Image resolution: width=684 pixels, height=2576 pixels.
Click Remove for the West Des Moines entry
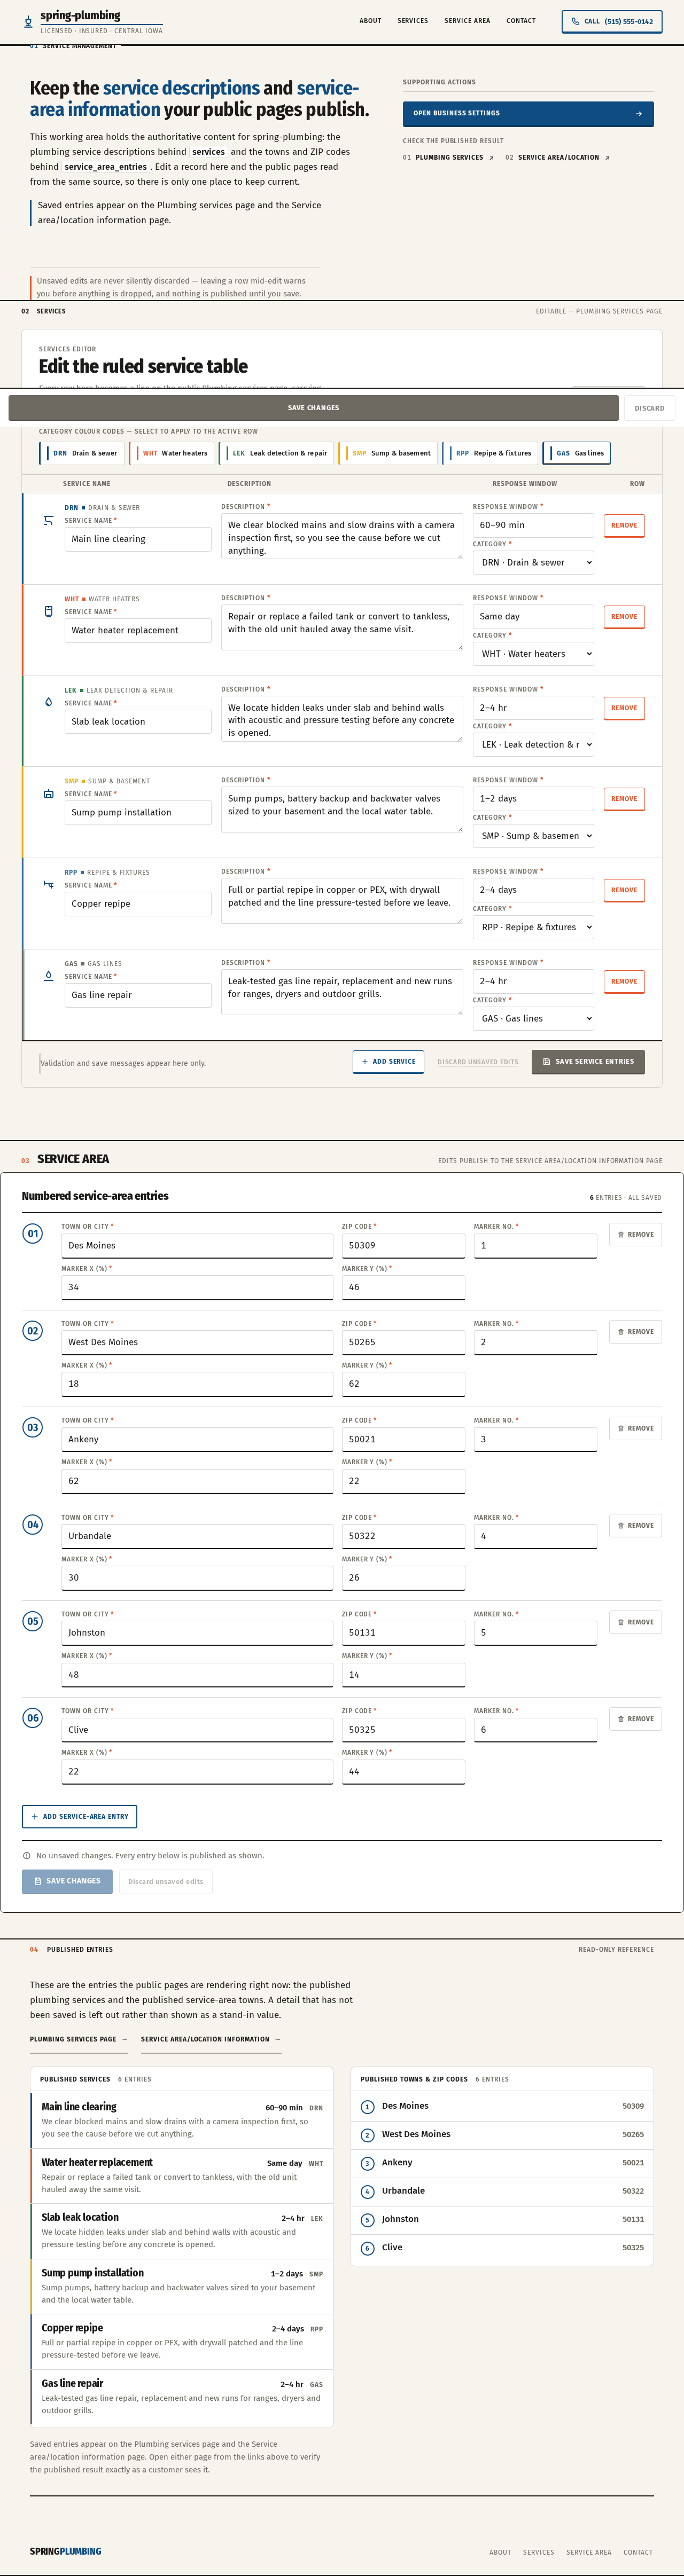[x=635, y=1332]
